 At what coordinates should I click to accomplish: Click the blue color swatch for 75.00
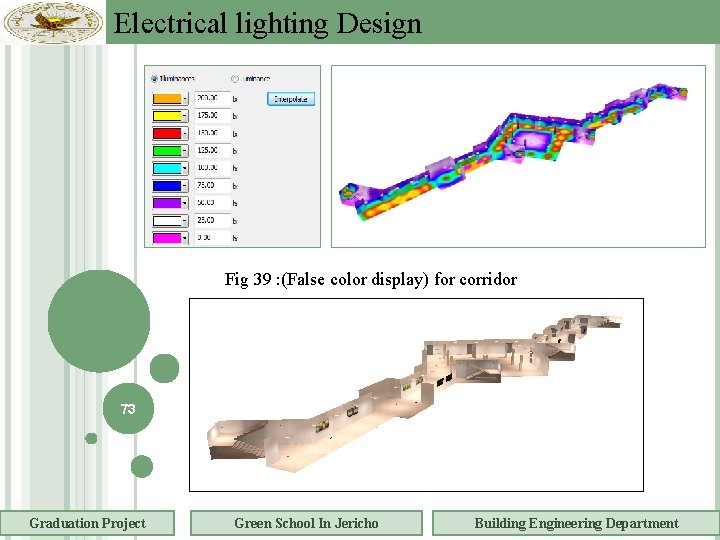(x=167, y=186)
